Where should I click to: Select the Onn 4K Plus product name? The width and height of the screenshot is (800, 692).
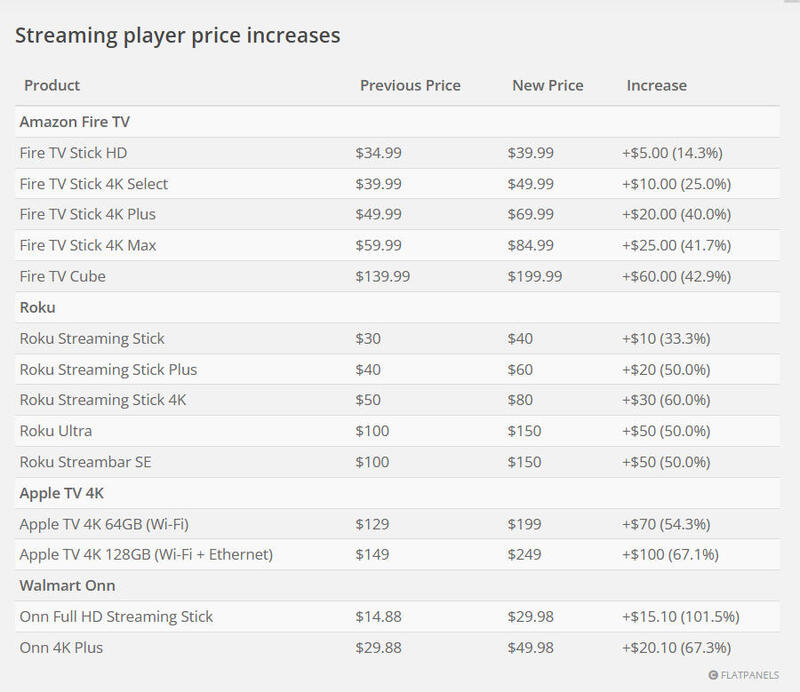pos(61,648)
